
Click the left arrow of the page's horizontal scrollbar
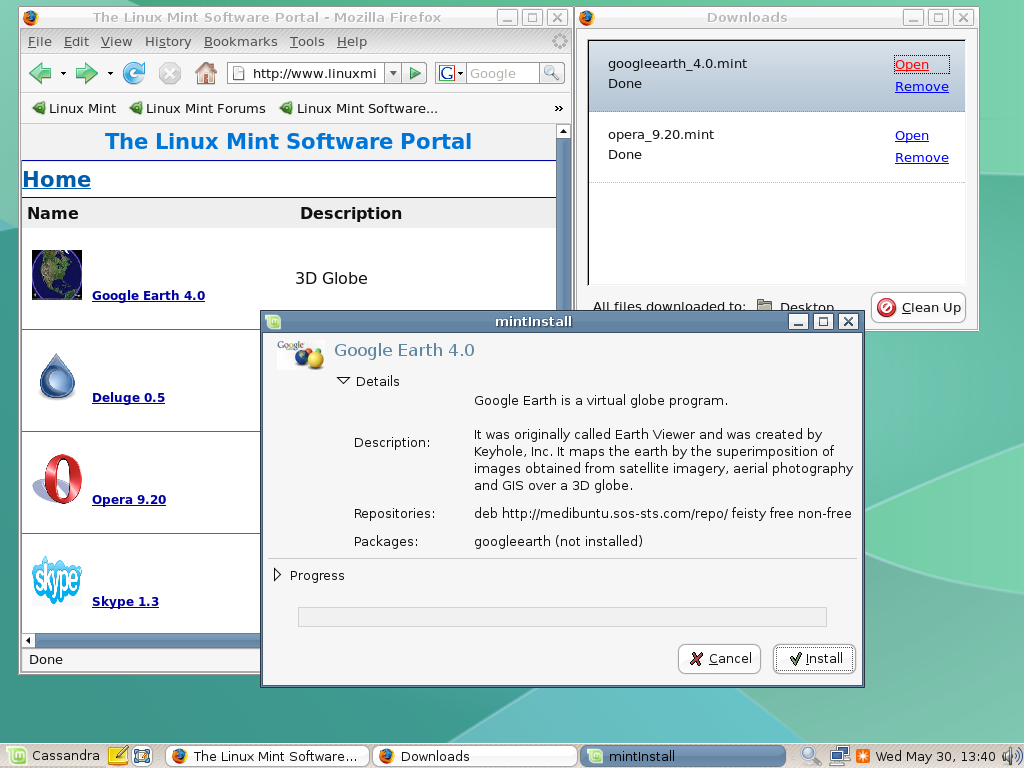(28, 640)
